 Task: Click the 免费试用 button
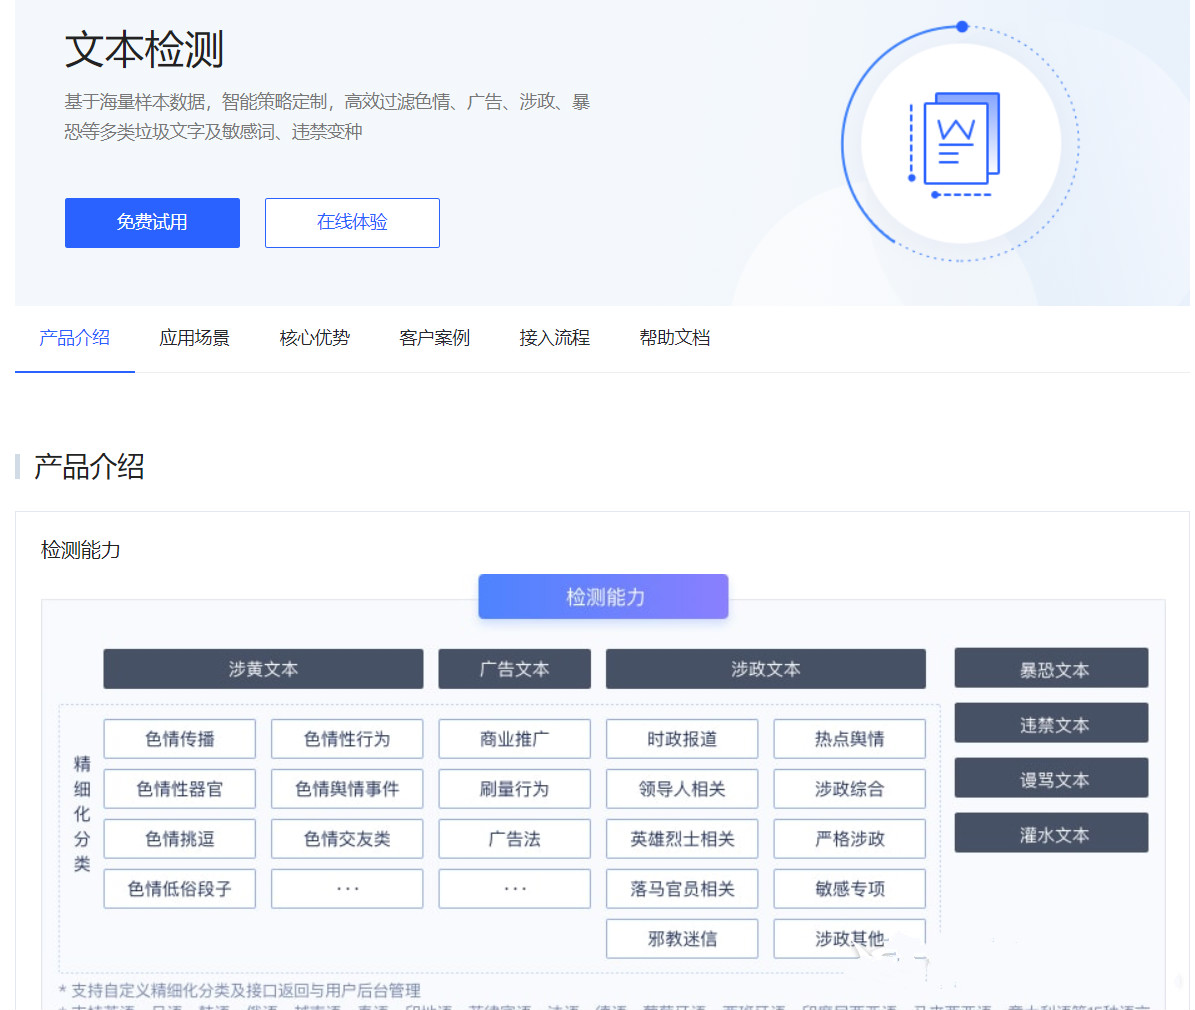tap(152, 222)
